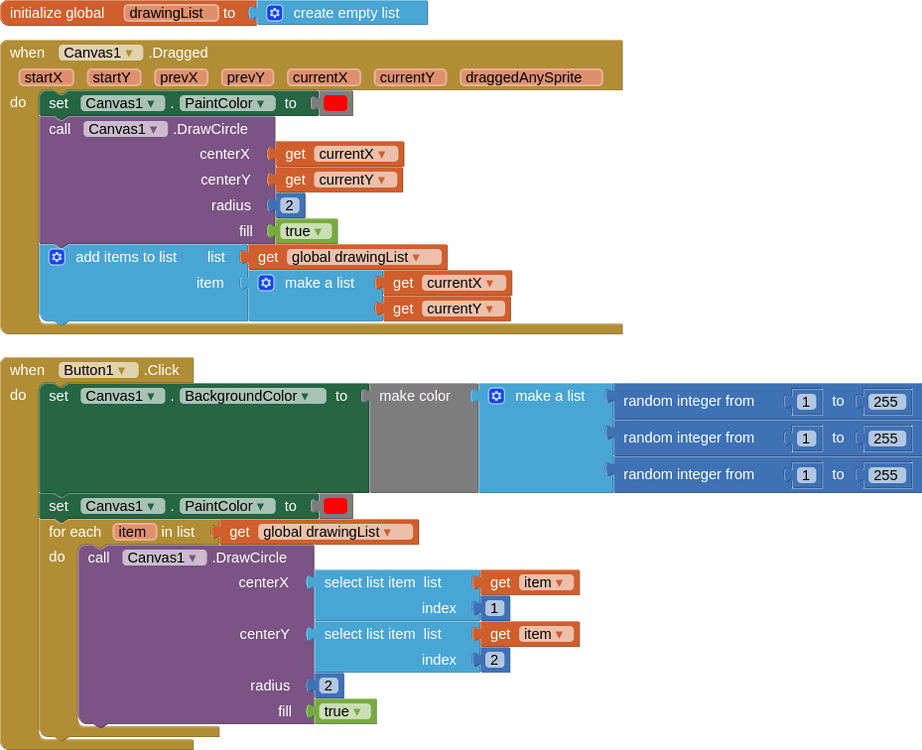
Task: Click the index 1 number field
Action: pyautogui.click(x=494, y=608)
